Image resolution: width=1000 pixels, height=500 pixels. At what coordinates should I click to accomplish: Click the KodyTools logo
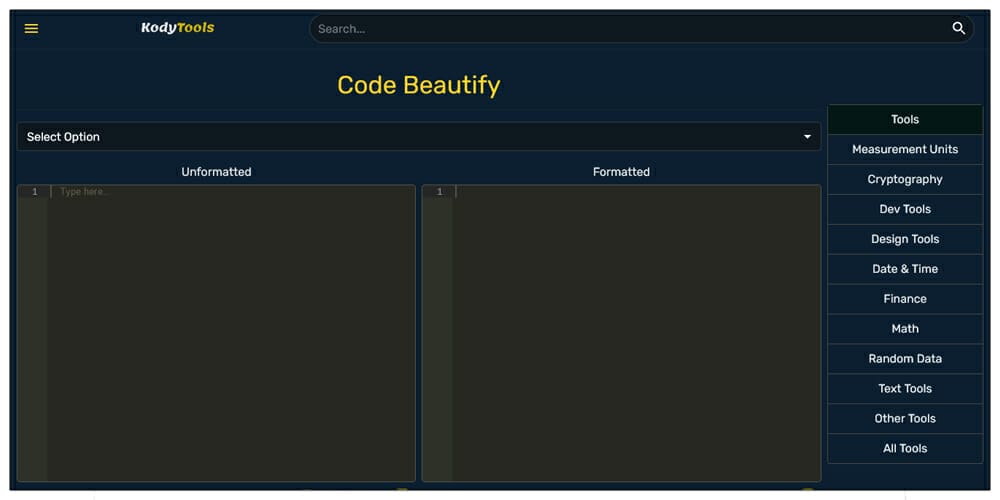(177, 27)
